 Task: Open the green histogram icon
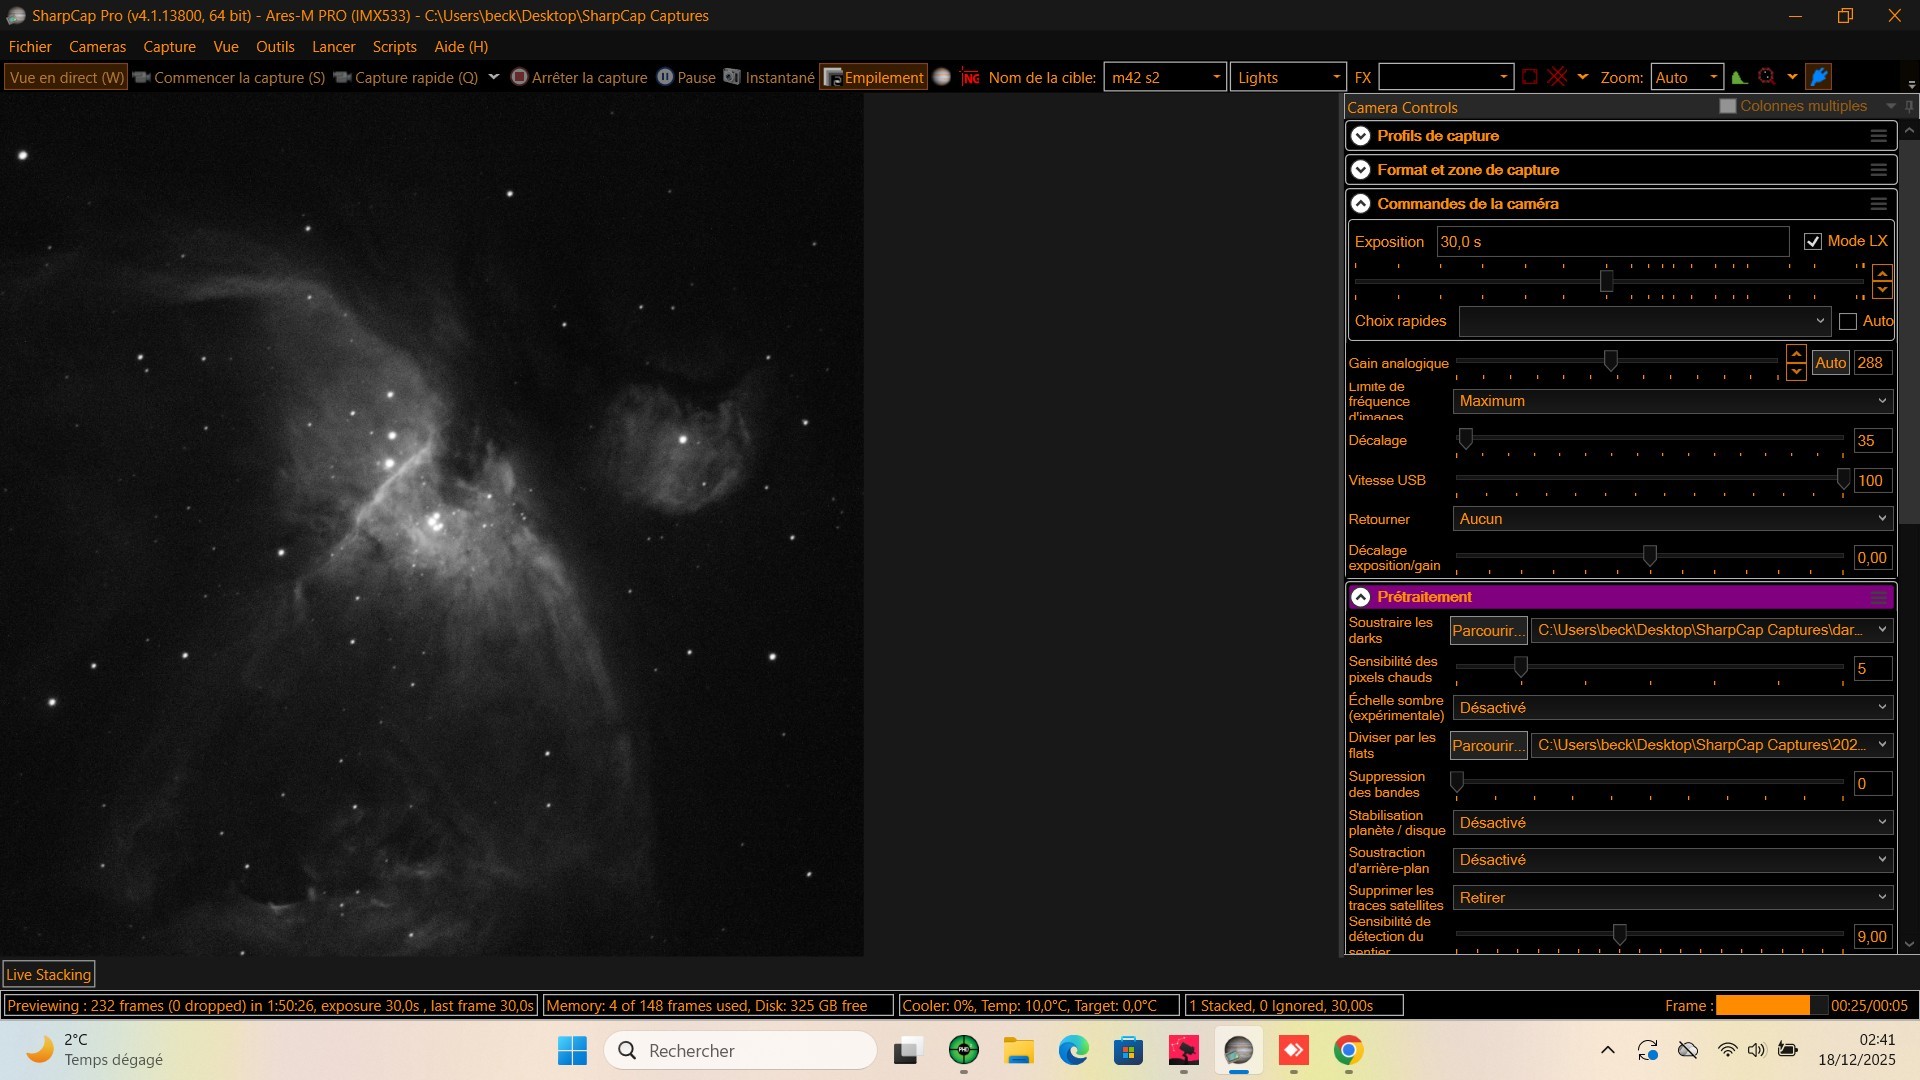click(1739, 77)
